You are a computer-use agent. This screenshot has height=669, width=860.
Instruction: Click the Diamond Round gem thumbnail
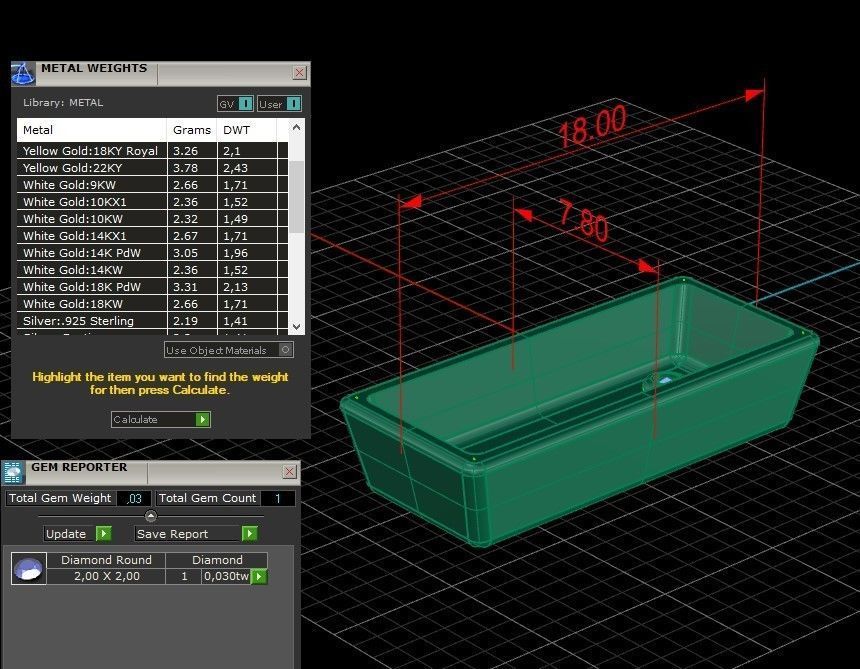tap(29, 569)
